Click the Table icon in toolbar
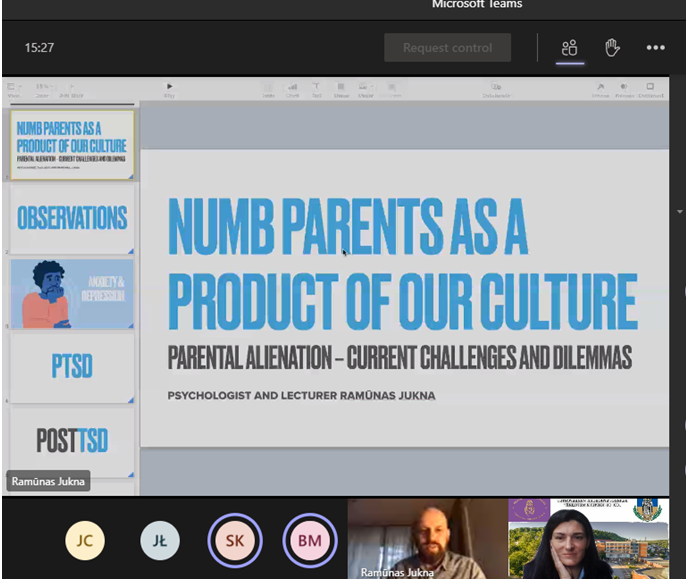686x580 pixels. coord(268,89)
